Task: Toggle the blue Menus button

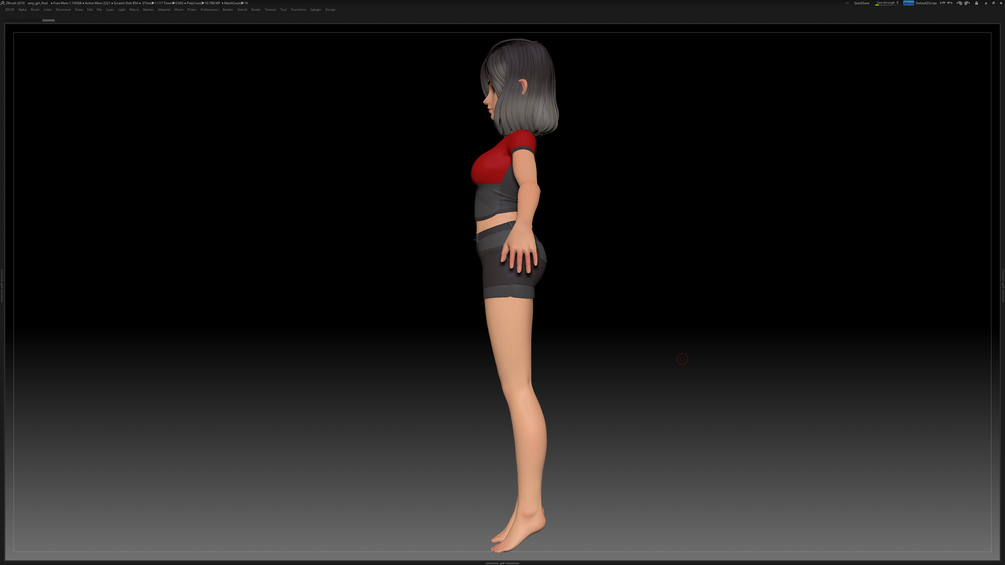Action: (x=908, y=3)
